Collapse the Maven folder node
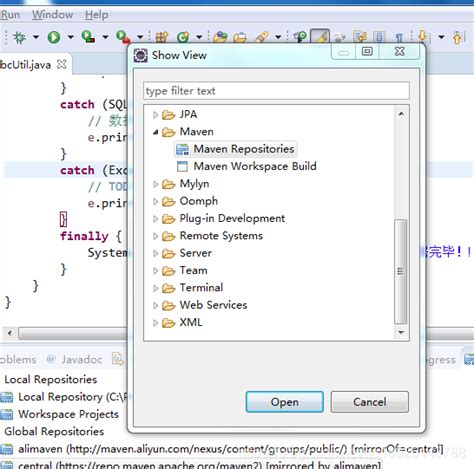Image resolution: width=474 pixels, height=469 pixels. click(x=155, y=132)
